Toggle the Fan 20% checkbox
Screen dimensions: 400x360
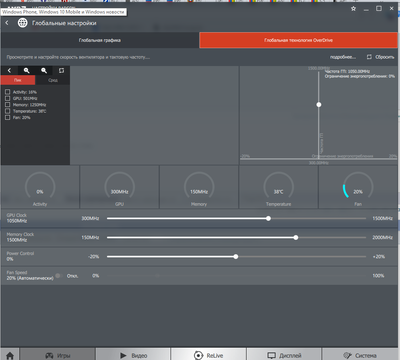click(8, 117)
